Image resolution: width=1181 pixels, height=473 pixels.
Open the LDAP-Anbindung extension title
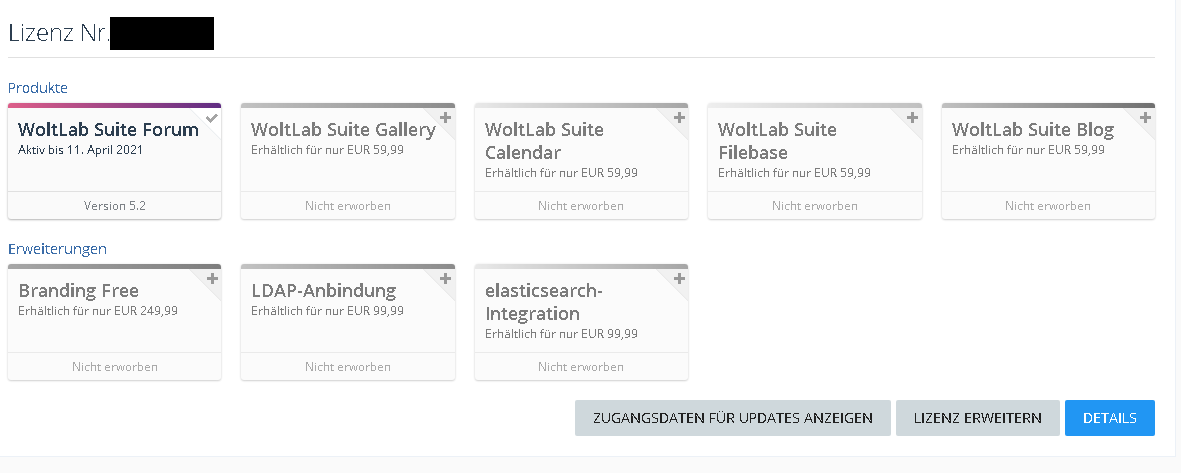tap(324, 291)
